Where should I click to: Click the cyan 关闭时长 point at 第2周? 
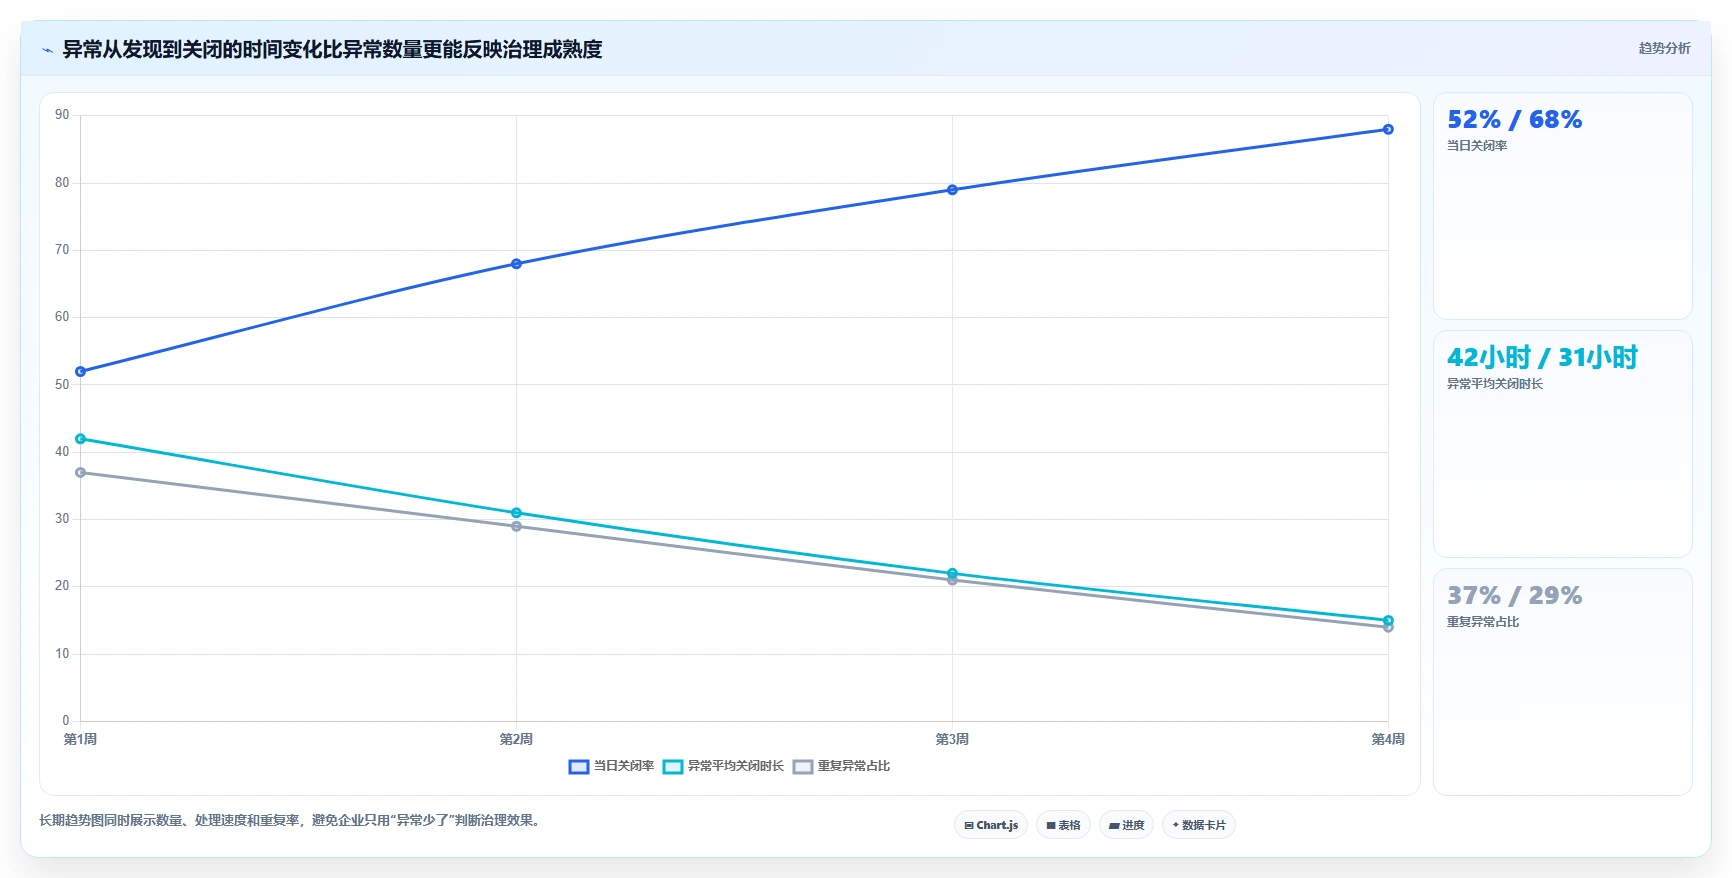516,513
